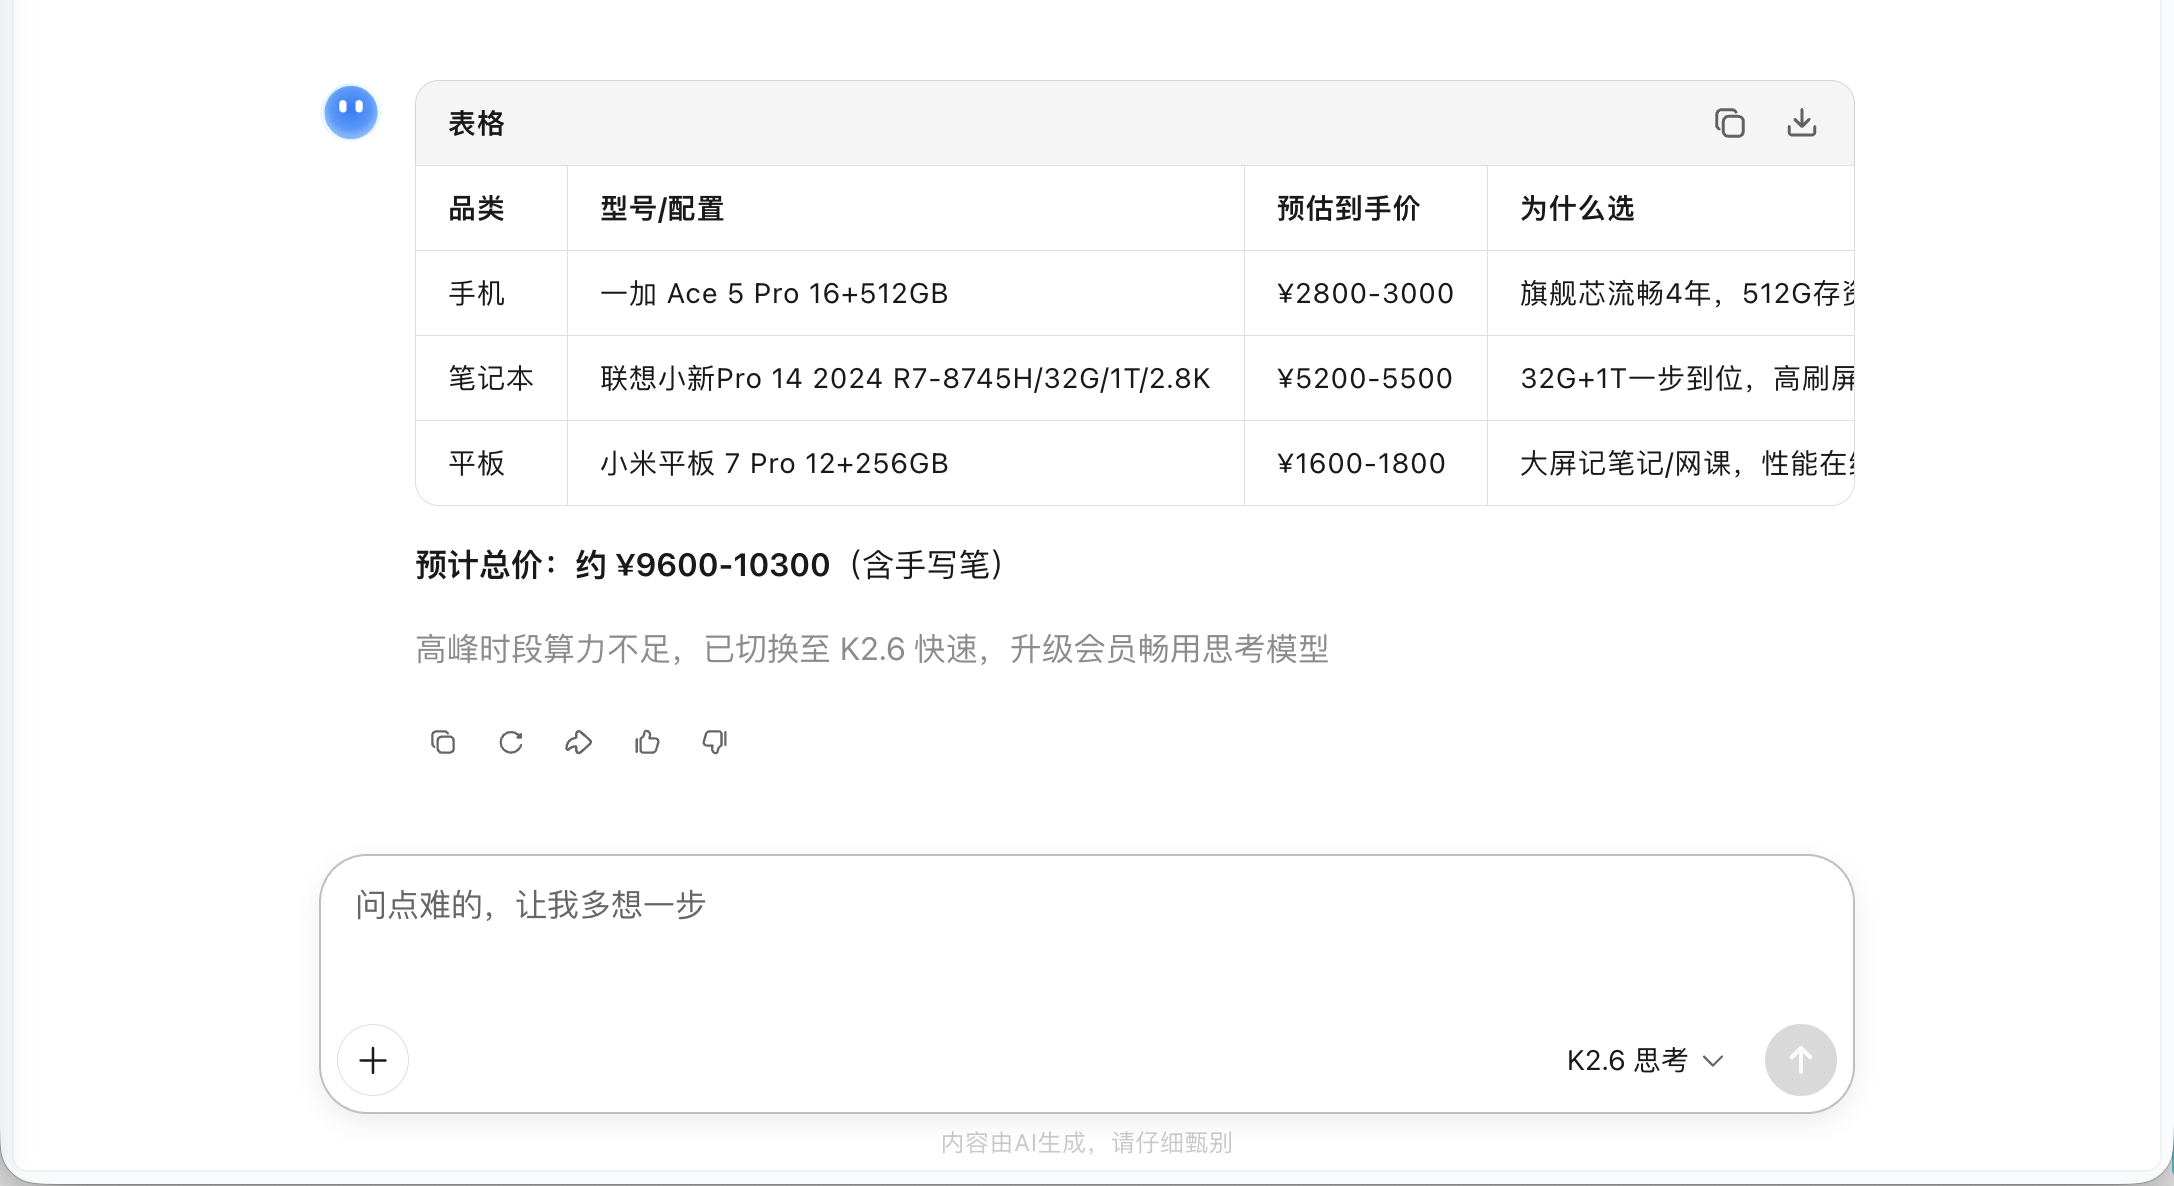The height and width of the screenshot is (1186, 2174).
Task: Select the 联想小新Pro 14 2024 cell
Action: 906,378
